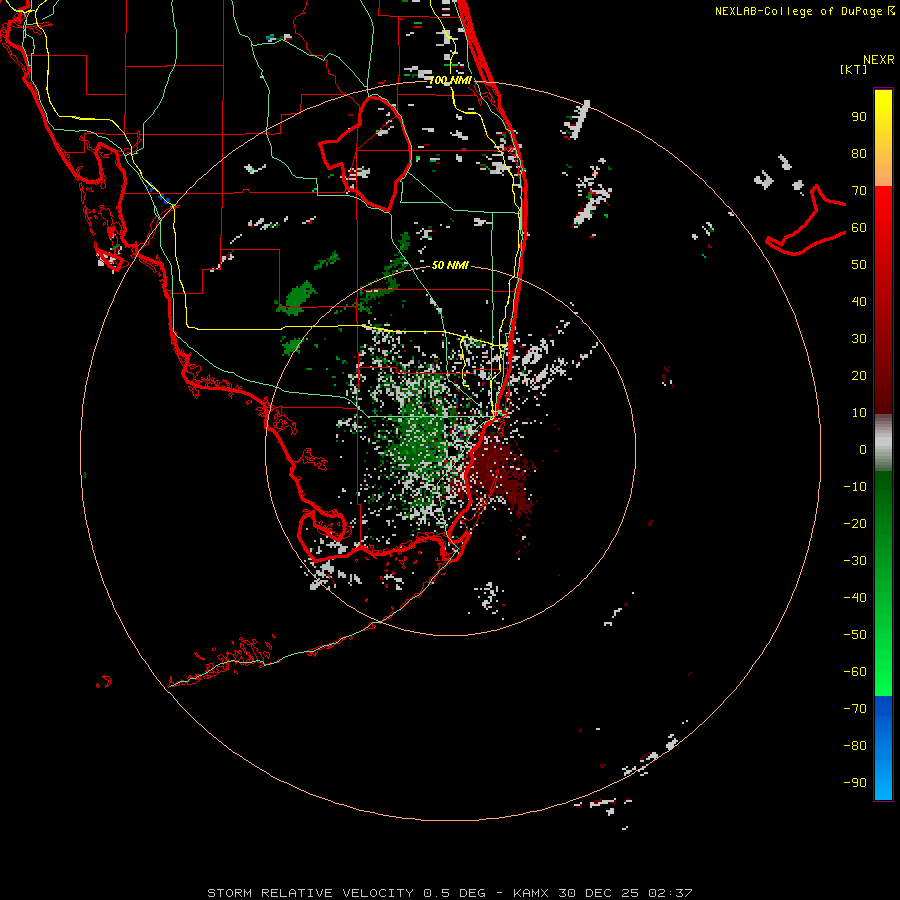Click the 80 value on the velocity scale
The image size is (900, 900).
pos(859,154)
